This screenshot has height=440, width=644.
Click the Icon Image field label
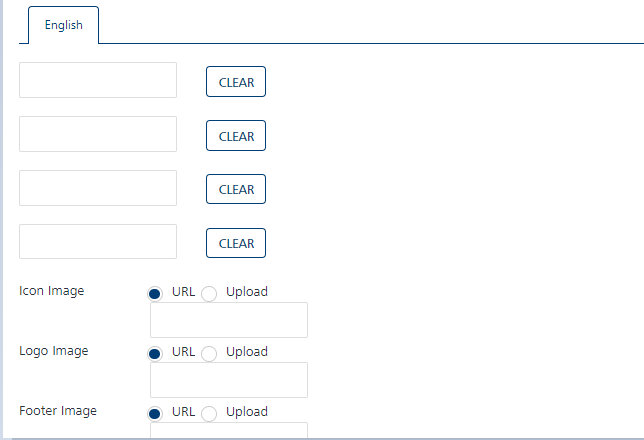pos(52,291)
